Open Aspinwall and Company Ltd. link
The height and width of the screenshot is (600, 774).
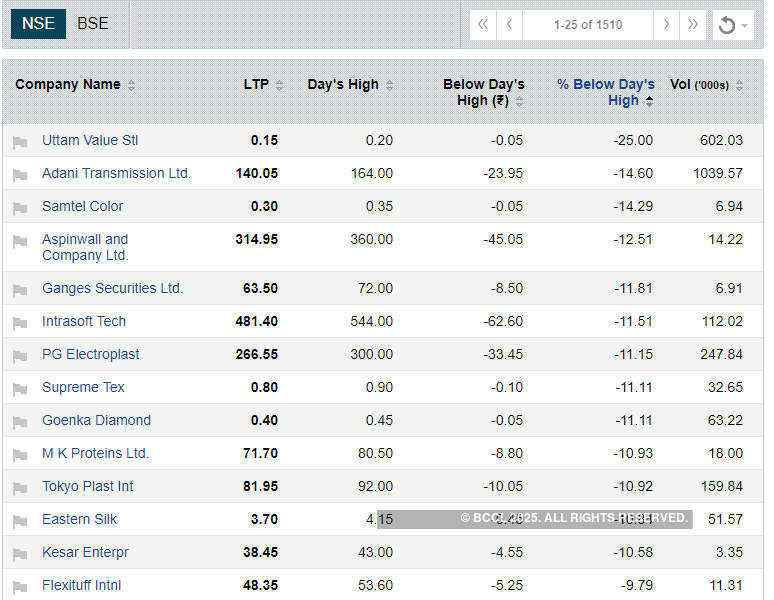85,247
